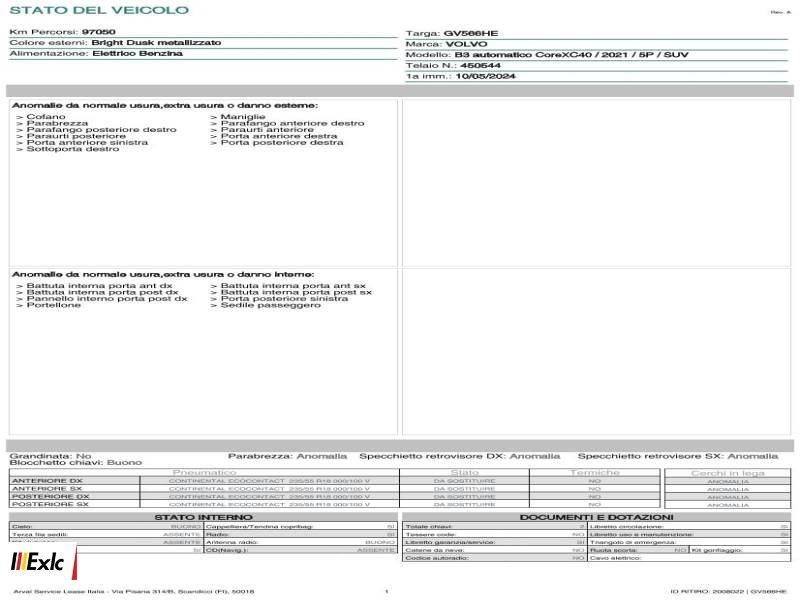Click the 'DOCUMENTI E DOTAZIONI' section header
Image resolution: width=800 pixels, height=600 pixels.
(596, 517)
